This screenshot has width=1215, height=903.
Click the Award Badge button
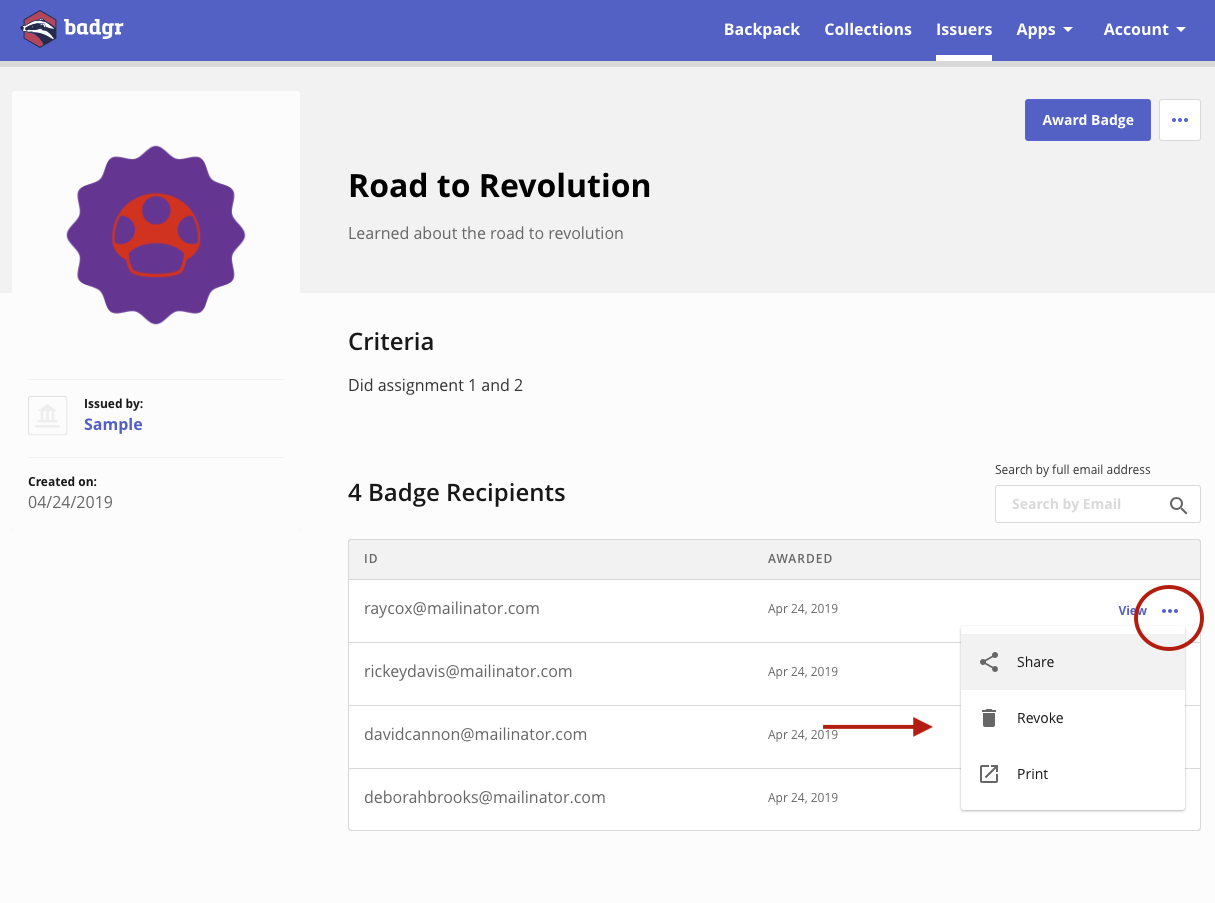tap(1088, 120)
